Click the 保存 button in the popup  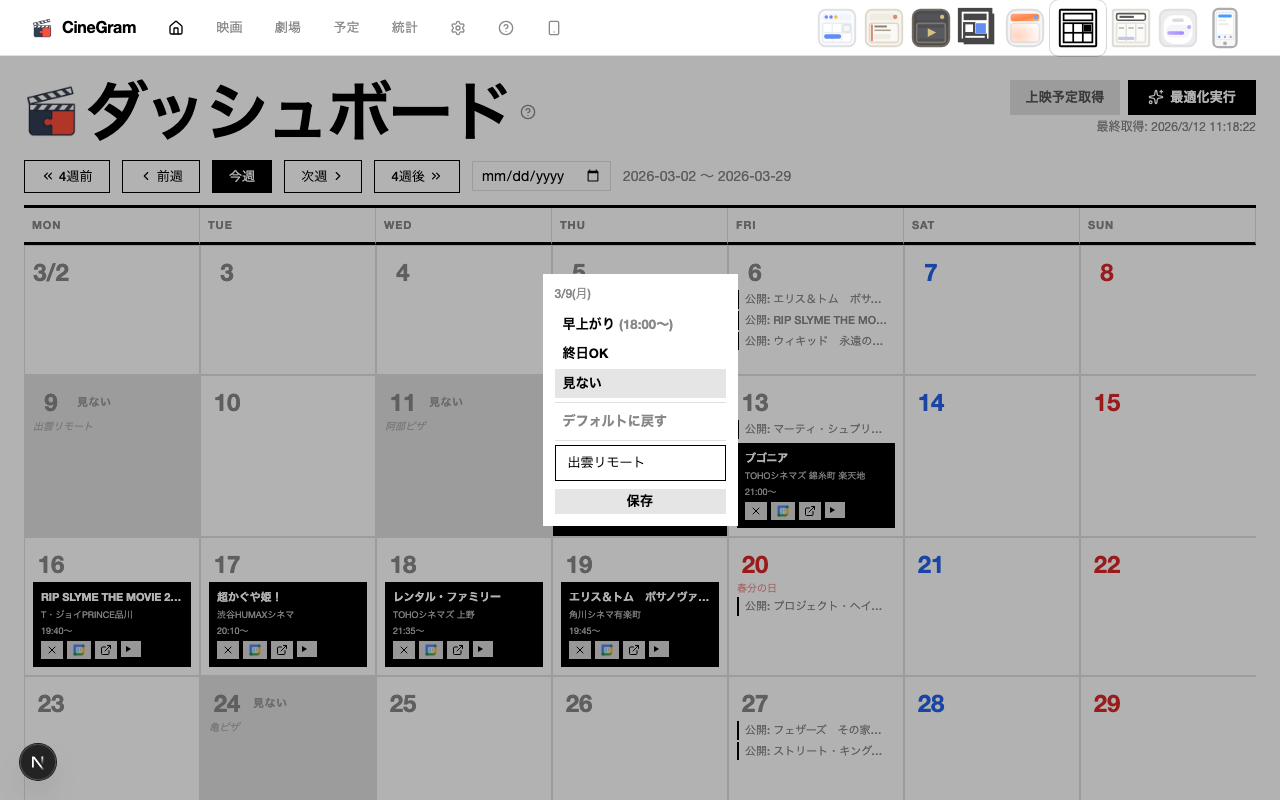(x=640, y=501)
